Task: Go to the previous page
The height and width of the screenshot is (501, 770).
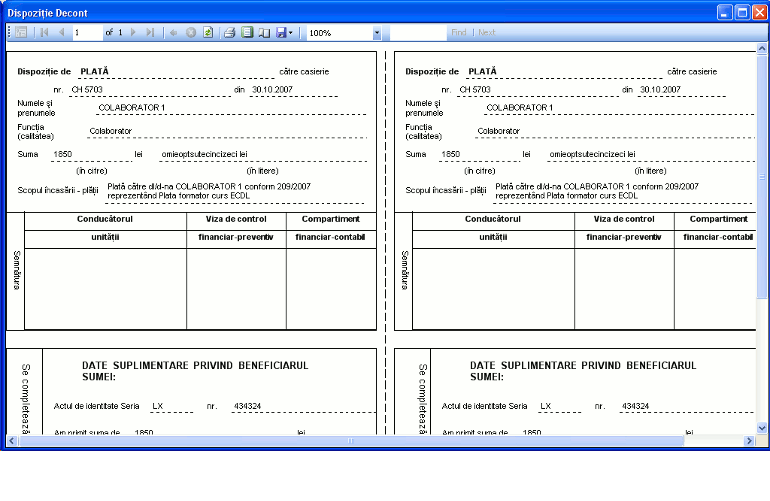Action: (x=61, y=32)
